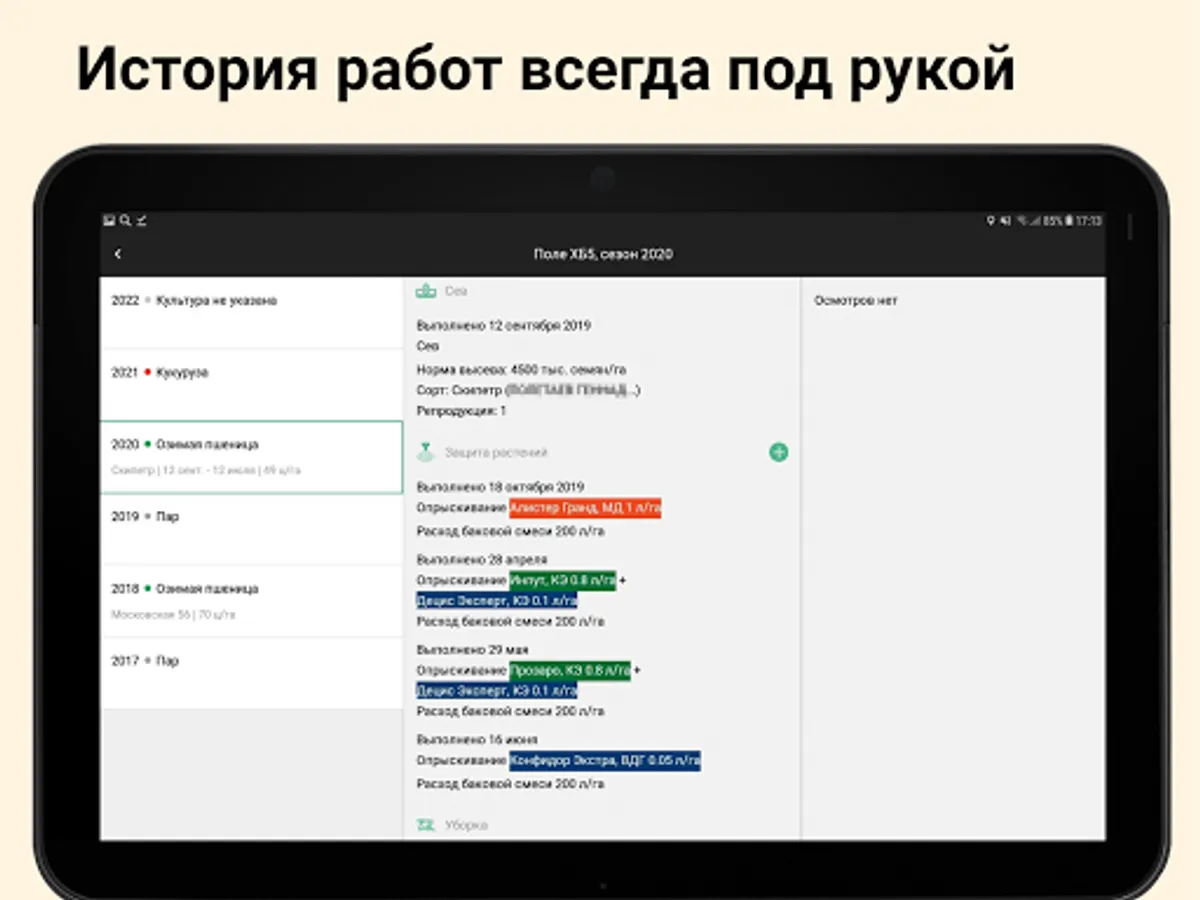Image resolution: width=1200 pixels, height=900 pixels.
Task: Tap the Конфидор Экстра, ВДГ blue tag
Action: tap(605, 761)
